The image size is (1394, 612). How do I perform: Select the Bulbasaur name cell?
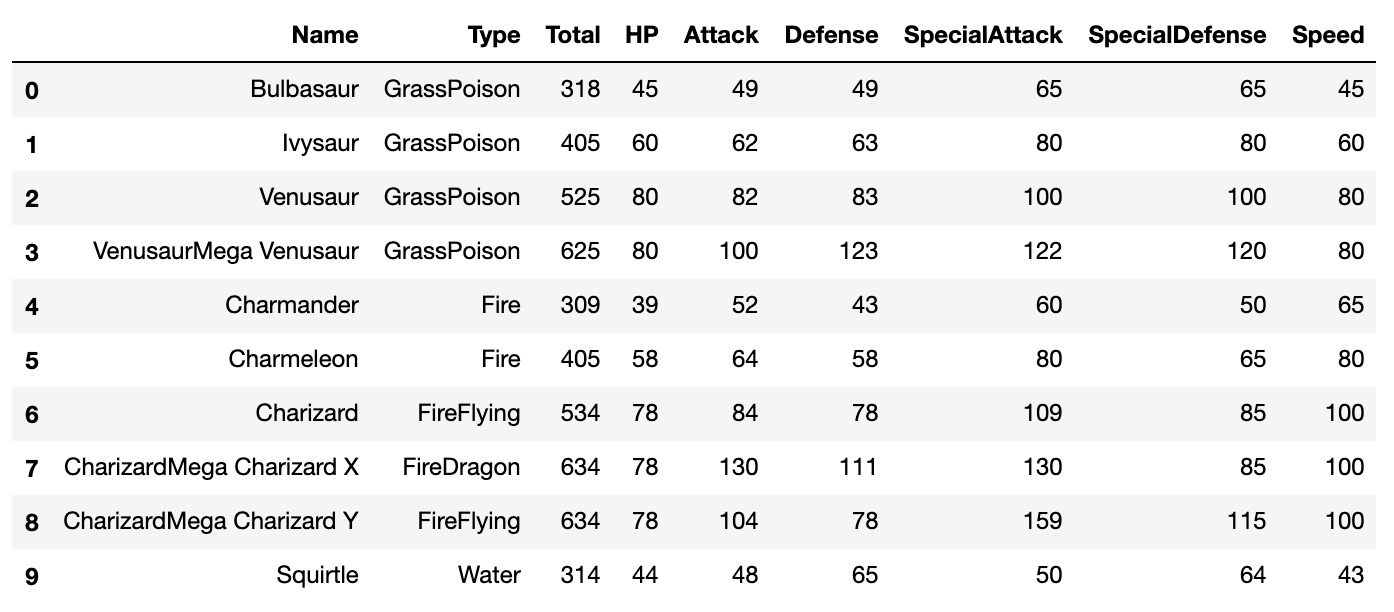coord(305,89)
